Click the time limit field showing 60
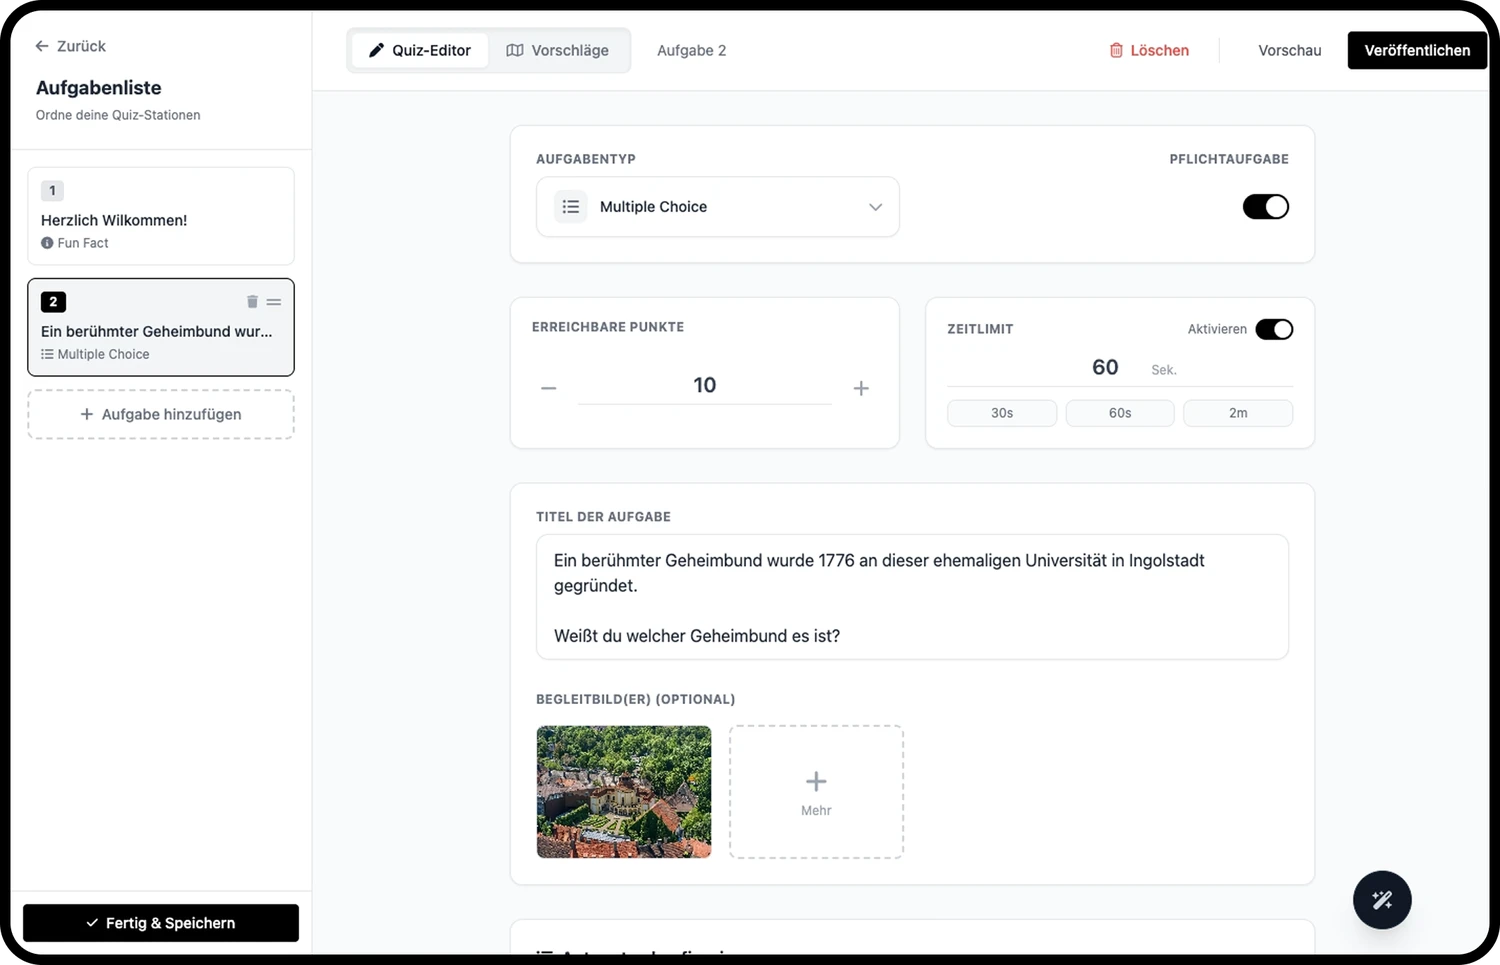Image resolution: width=1500 pixels, height=965 pixels. (x=1105, y=368)
